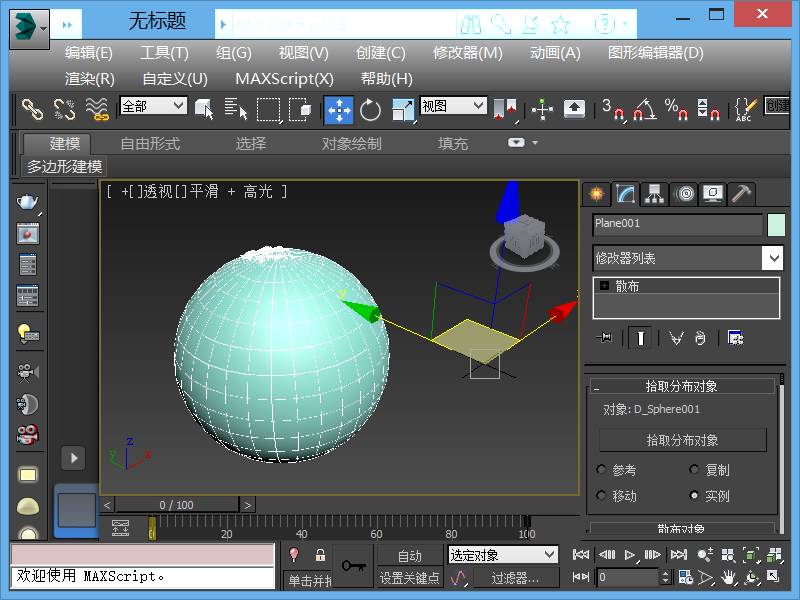The height and width of the screenshot is (600, 800).
Task: Click the Pin Stack icon
Action: pyautogui.click(x=605, y=338)
